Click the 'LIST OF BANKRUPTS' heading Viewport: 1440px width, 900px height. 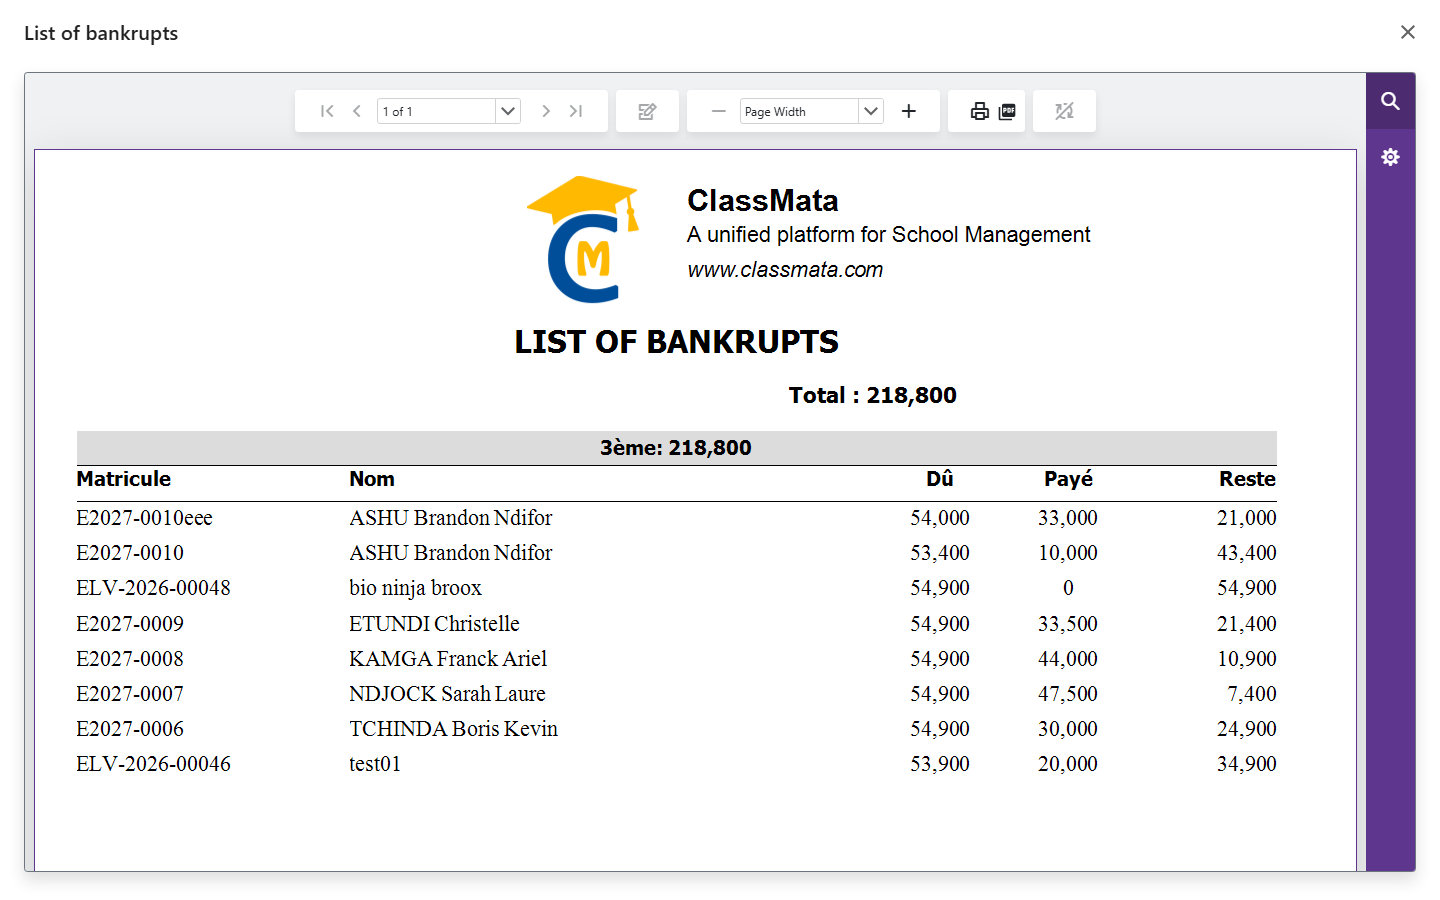point(676,342)
